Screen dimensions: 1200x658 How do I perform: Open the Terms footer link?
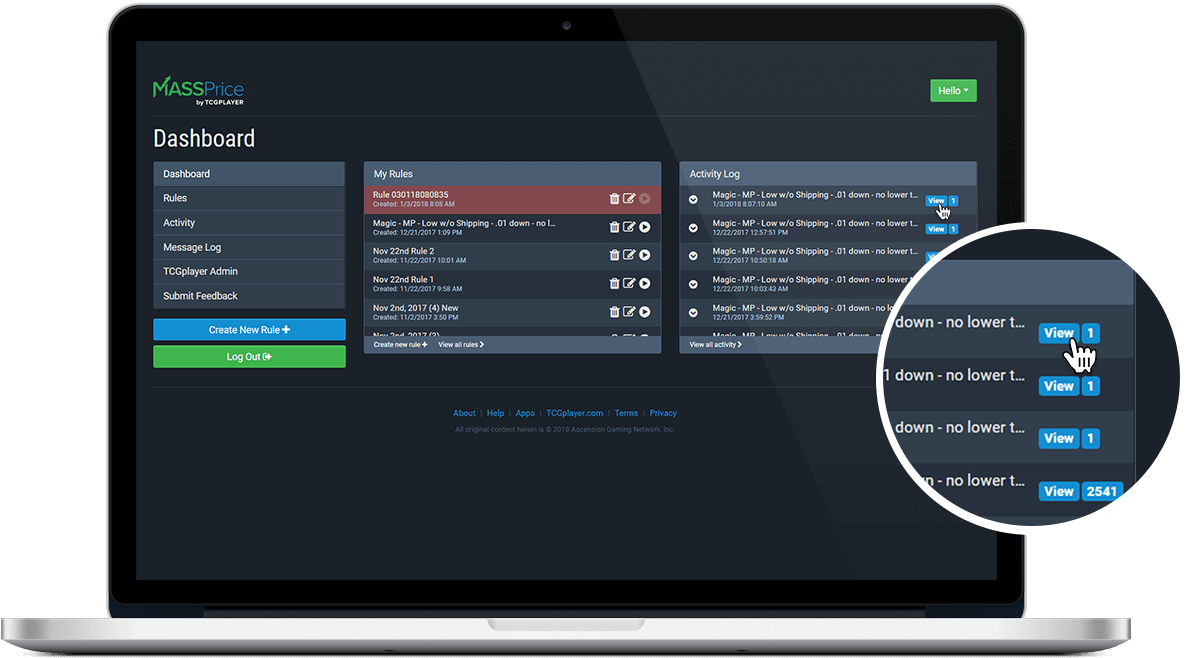click(x=626, y=413)
